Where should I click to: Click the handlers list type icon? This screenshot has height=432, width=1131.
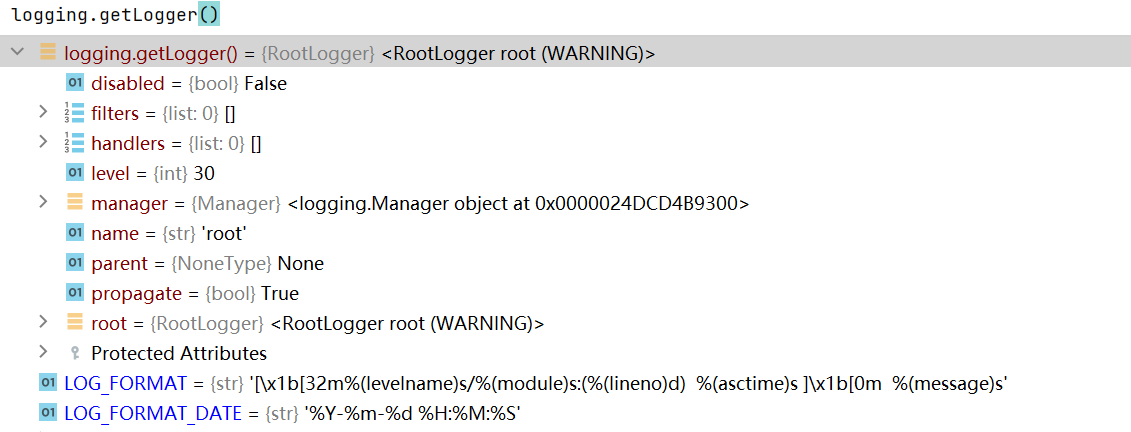pyautogui.click(x=75, y=143)
